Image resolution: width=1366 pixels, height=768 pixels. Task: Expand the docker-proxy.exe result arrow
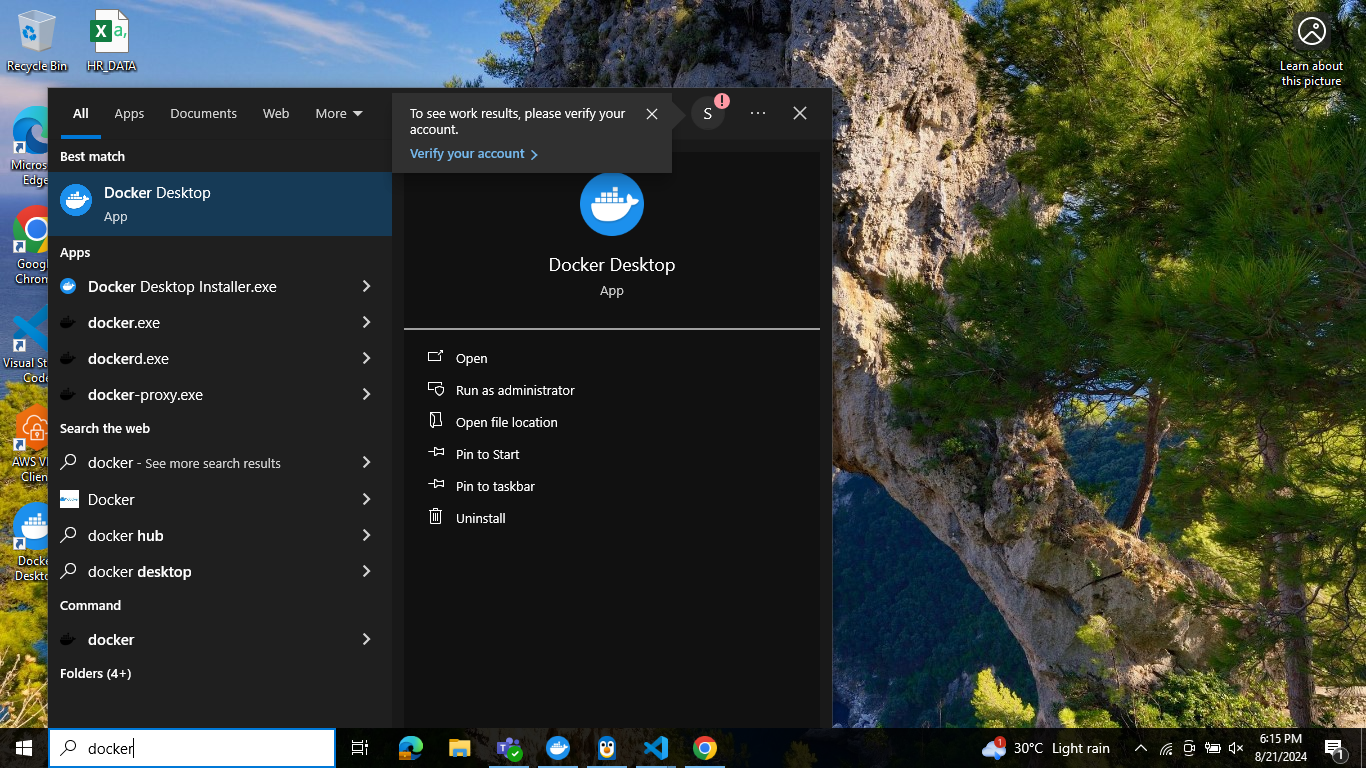click(366, 394)
